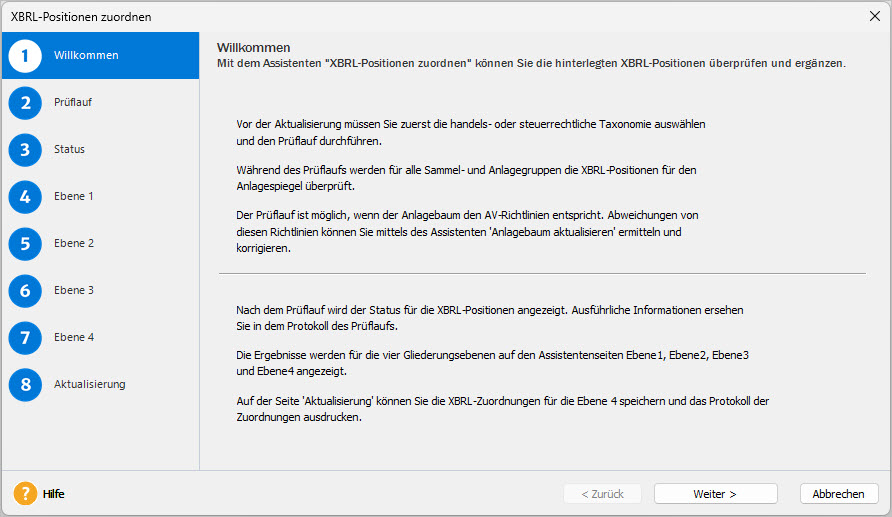Open the Hilfe text link
The image size is (892, 517).
53,494
